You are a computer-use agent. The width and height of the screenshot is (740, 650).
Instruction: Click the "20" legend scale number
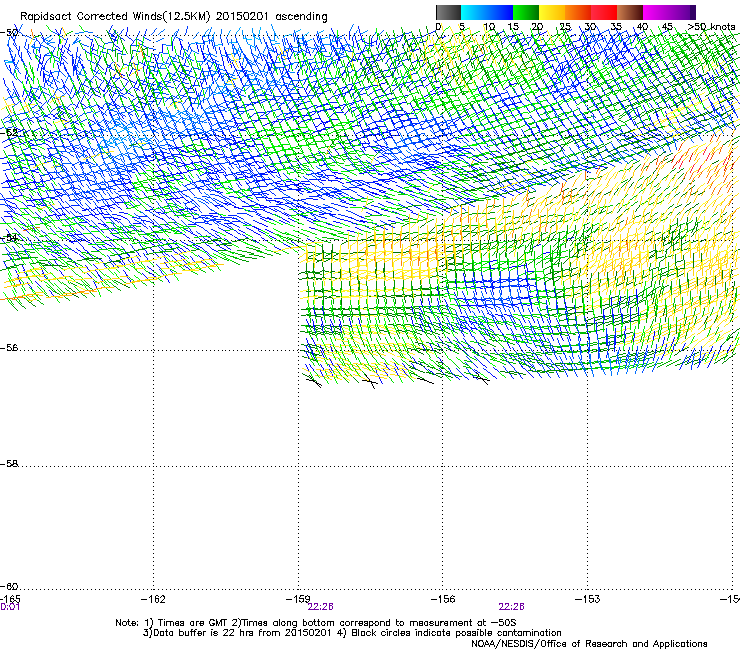537,27
